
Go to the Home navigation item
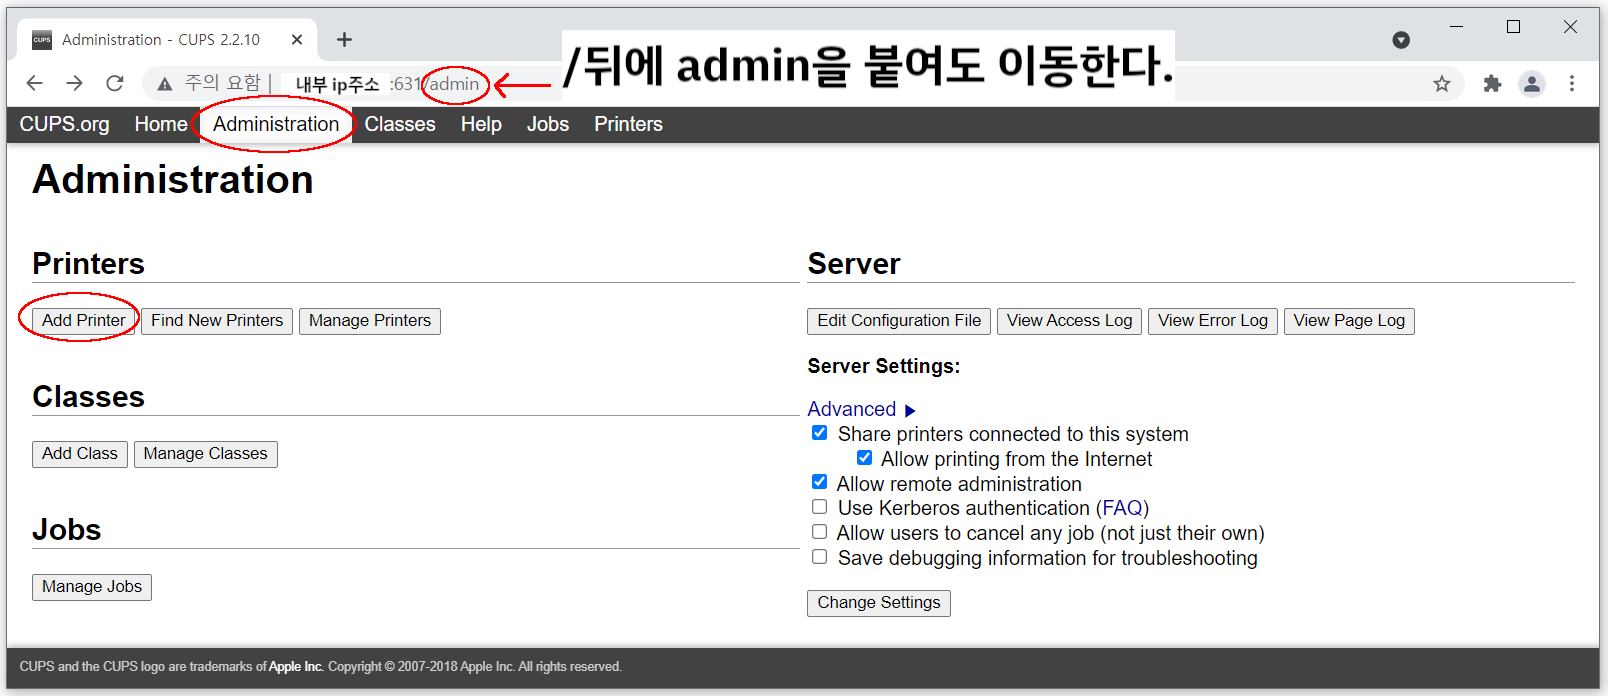(161, 124)
